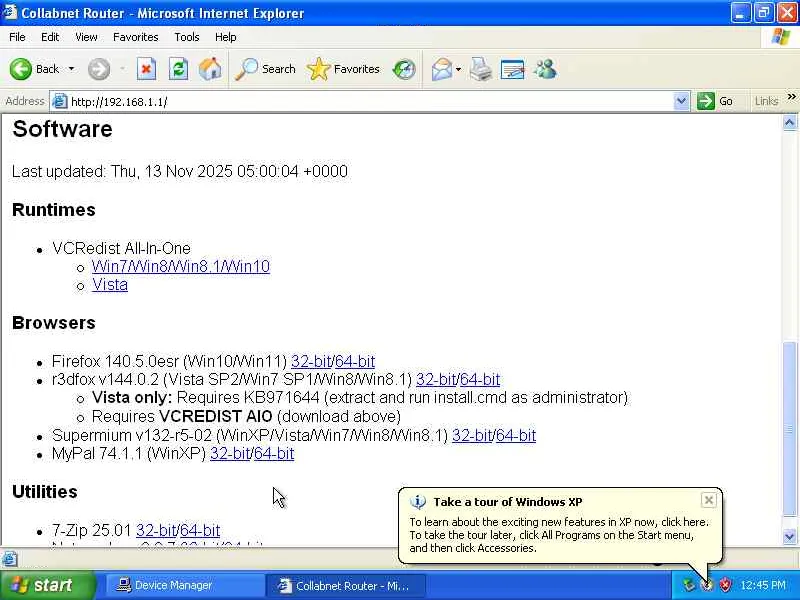Switch to Device Manager taskbar button

point(184,586)
